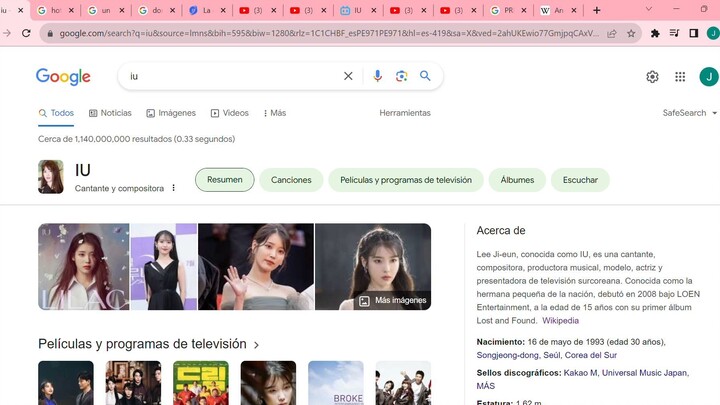
Task: Expand Películas y programas de televisión heading arrow
Action: pos(256,345)
